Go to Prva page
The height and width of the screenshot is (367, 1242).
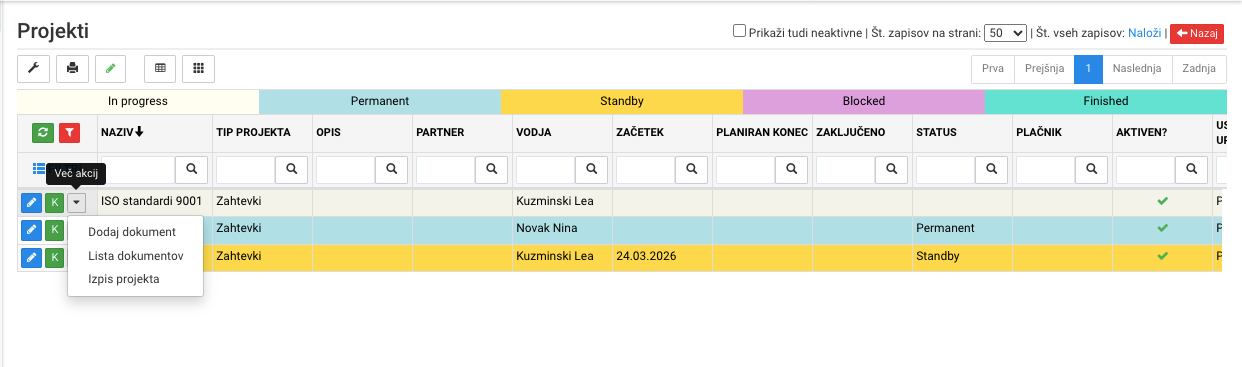pyautogui.click(x=992, y=69)
